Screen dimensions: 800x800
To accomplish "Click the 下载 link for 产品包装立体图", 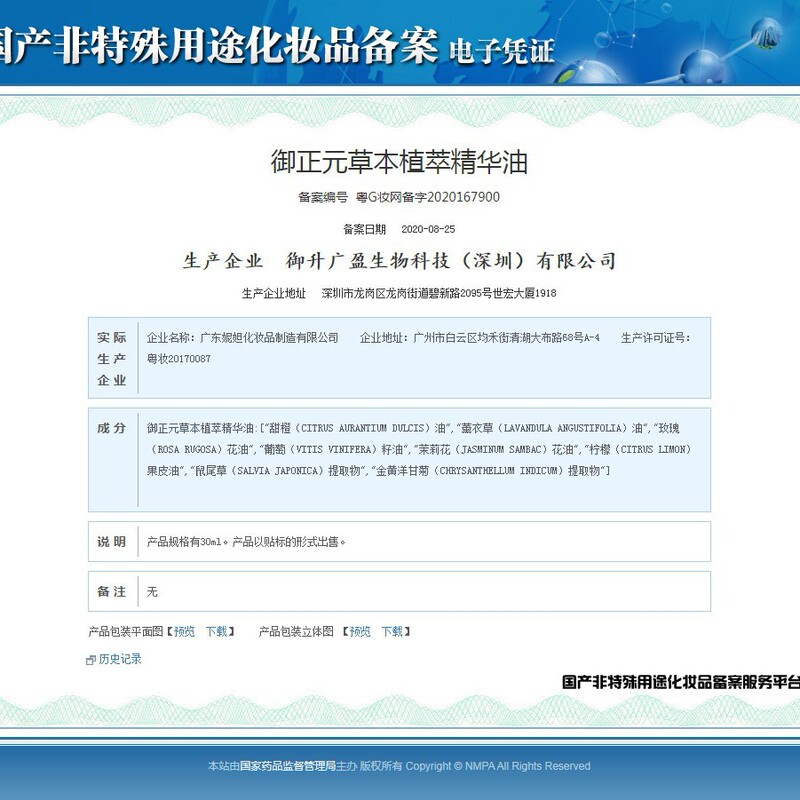I will [392, 632].
